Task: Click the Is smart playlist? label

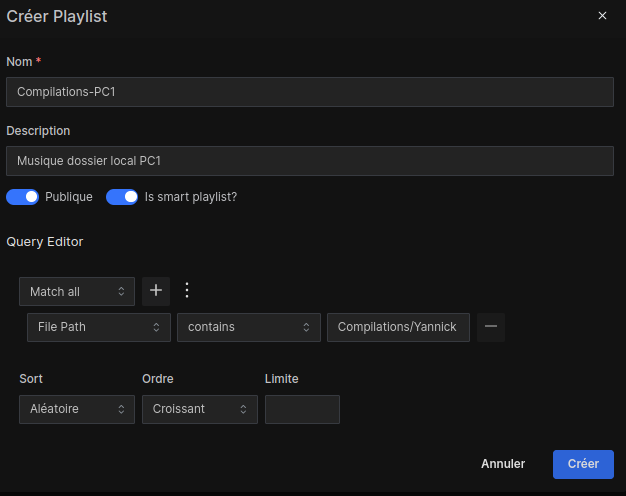Action: click(x=191, y=197)
